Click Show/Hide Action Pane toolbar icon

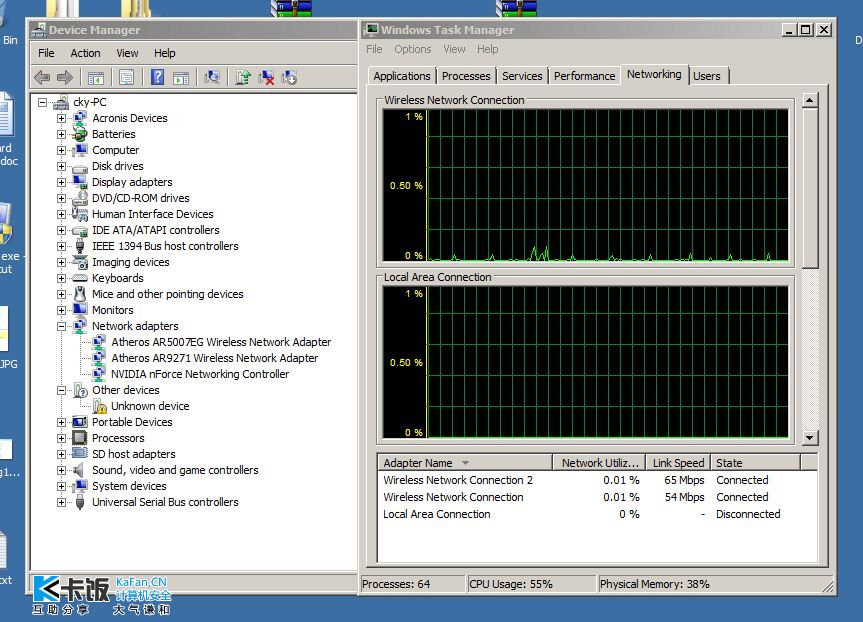click(x=181, y=78)
